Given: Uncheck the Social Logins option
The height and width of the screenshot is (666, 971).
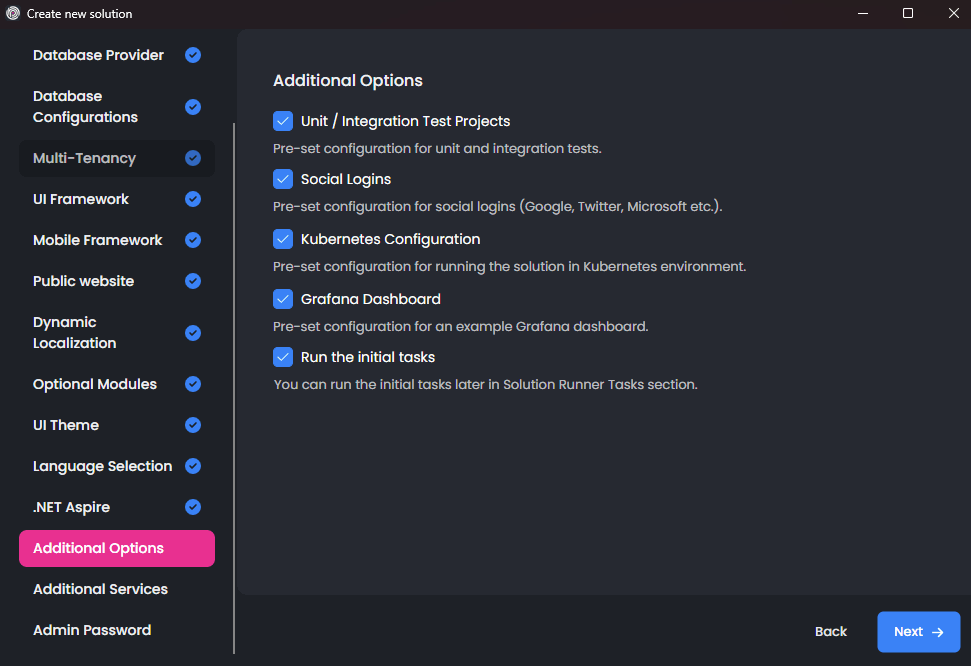Looking at the screenshot, I should [x=282, y=179].
